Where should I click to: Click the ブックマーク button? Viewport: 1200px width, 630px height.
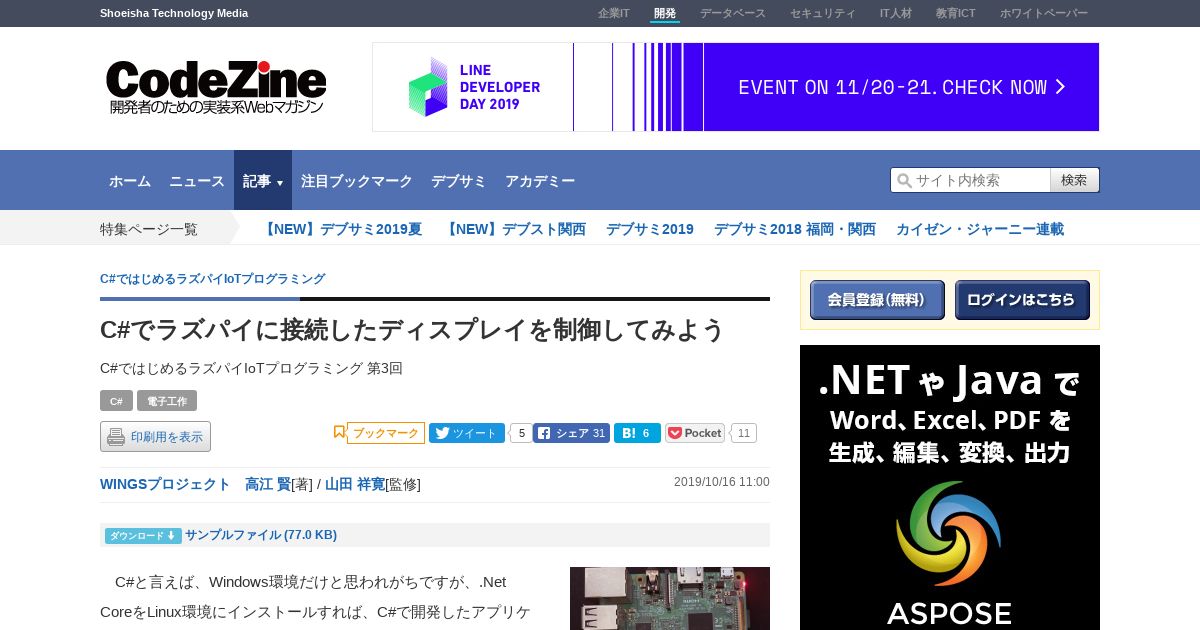point(386,433)
